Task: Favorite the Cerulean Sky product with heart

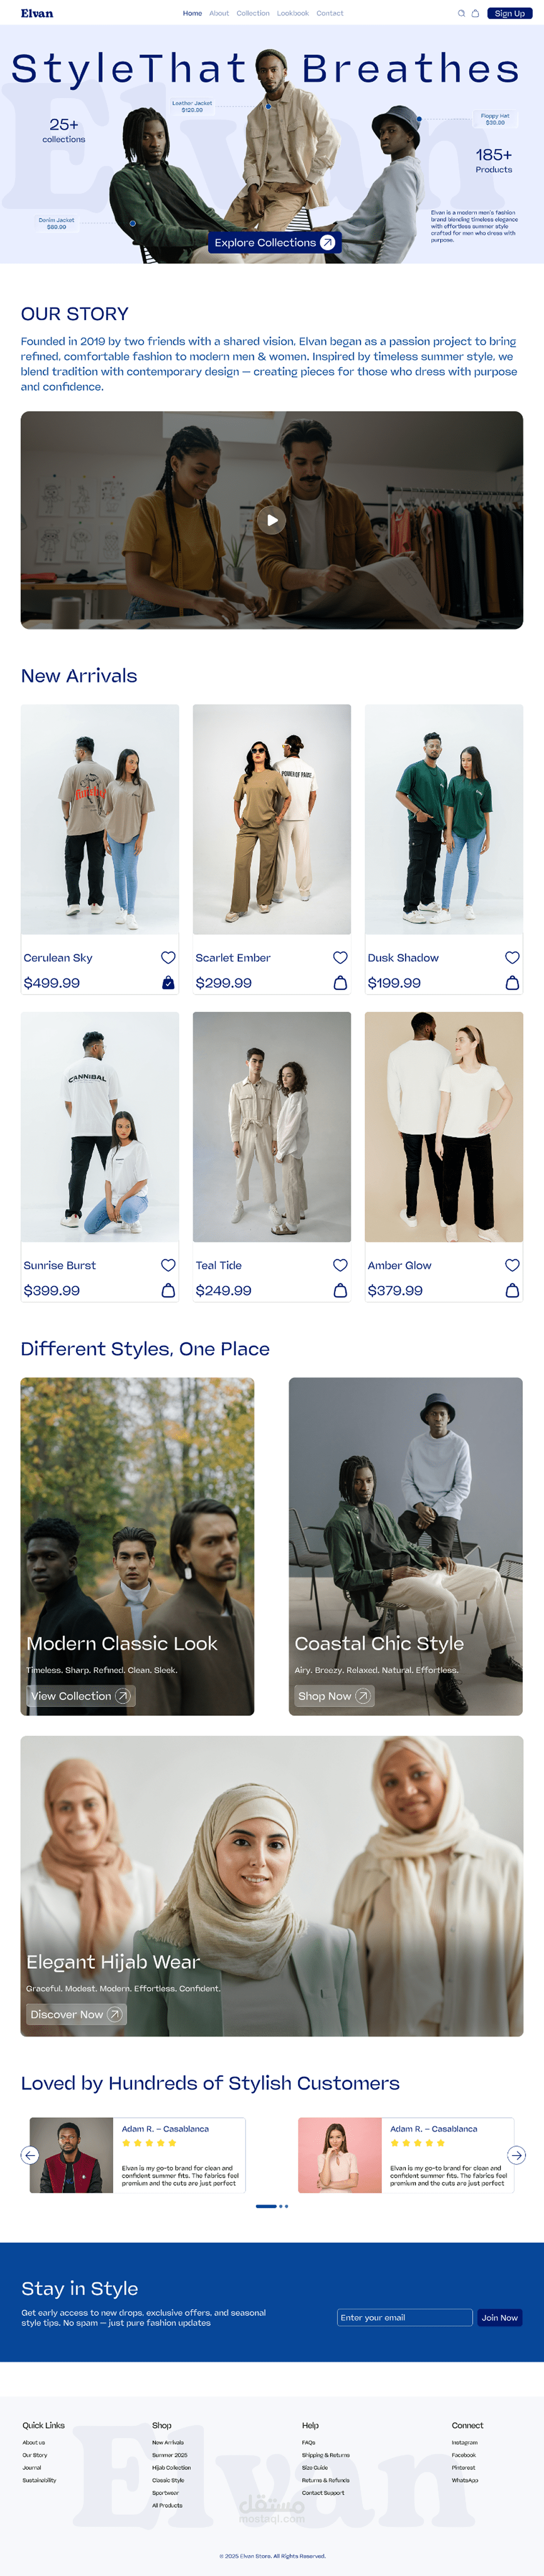Action: tap(168, 957)
